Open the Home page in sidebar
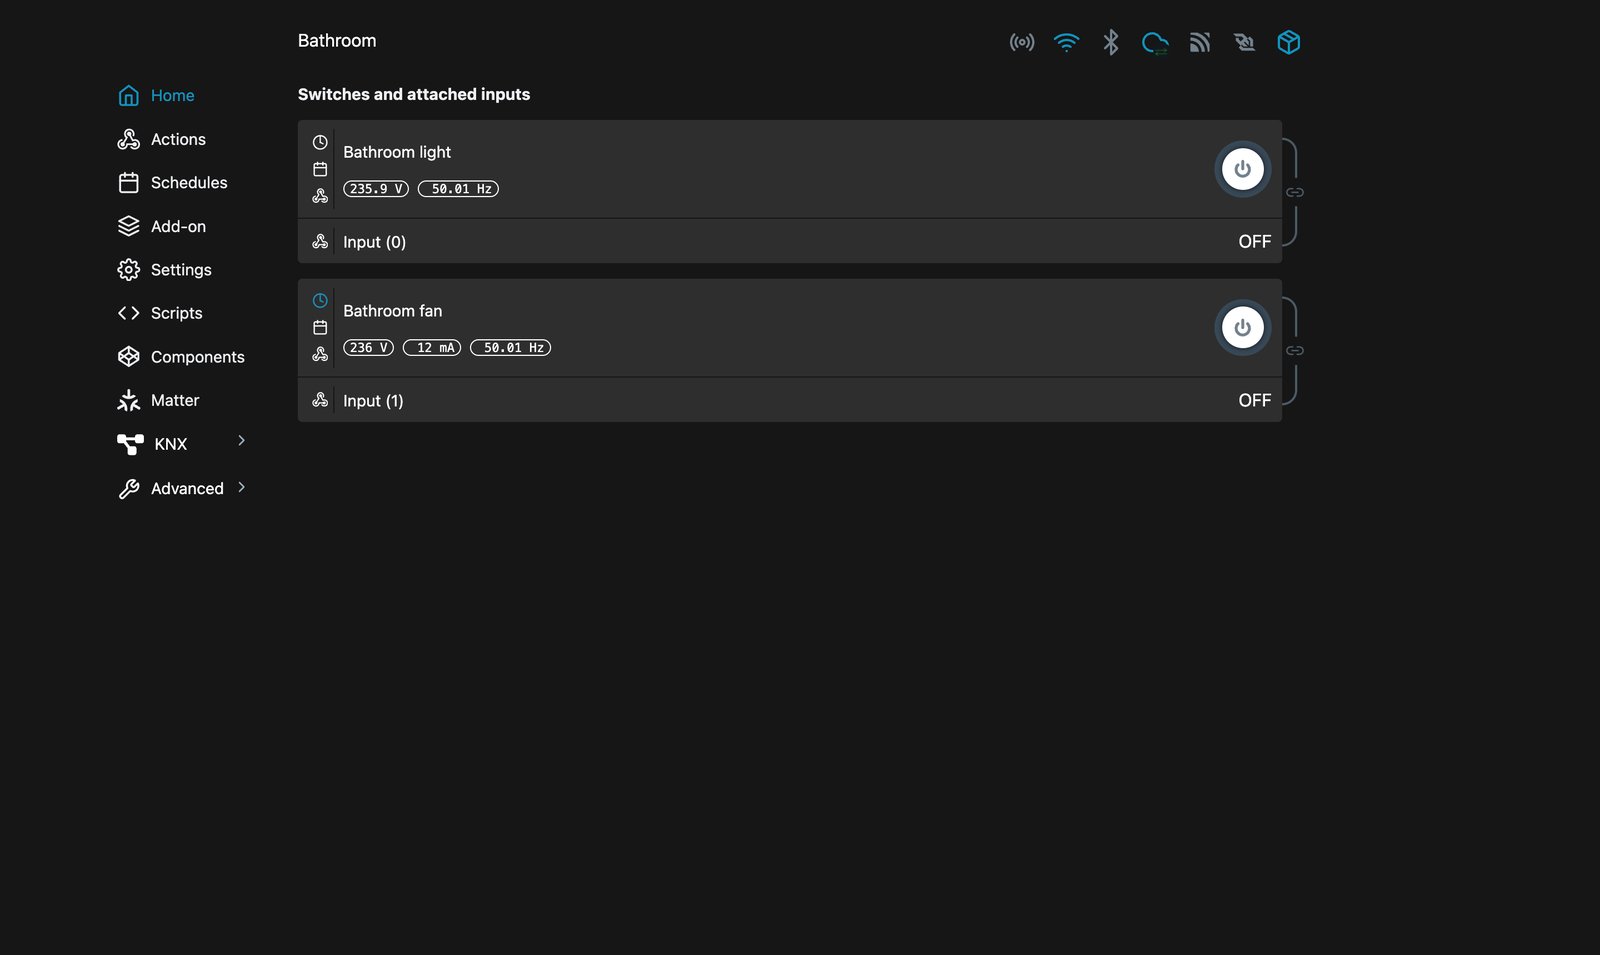 click(156, 96)
